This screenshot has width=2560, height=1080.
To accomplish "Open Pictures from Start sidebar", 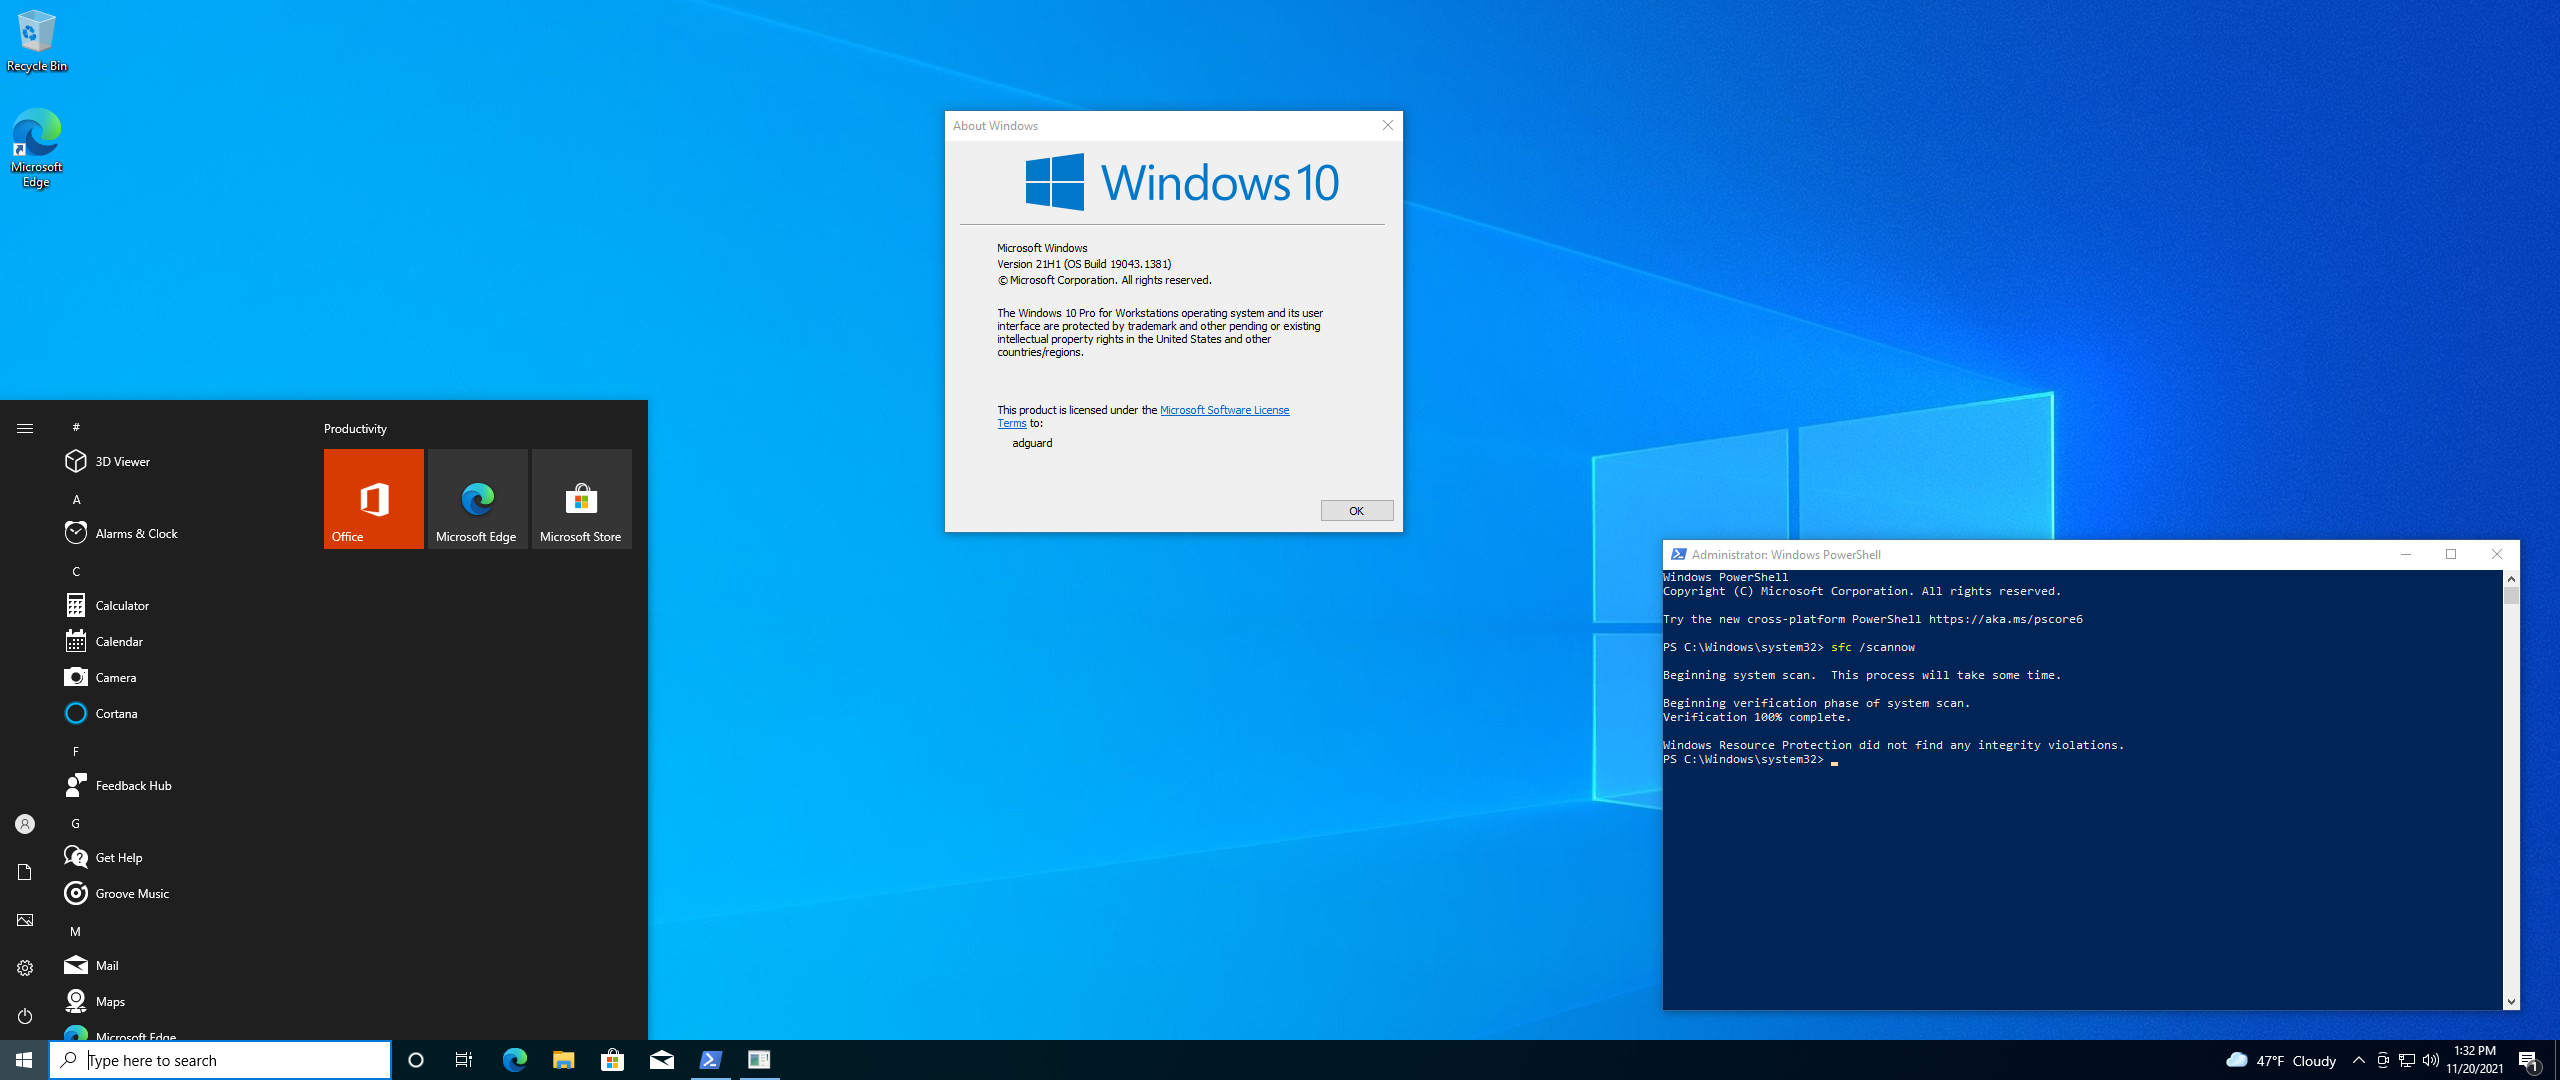I will click(25, 920).
